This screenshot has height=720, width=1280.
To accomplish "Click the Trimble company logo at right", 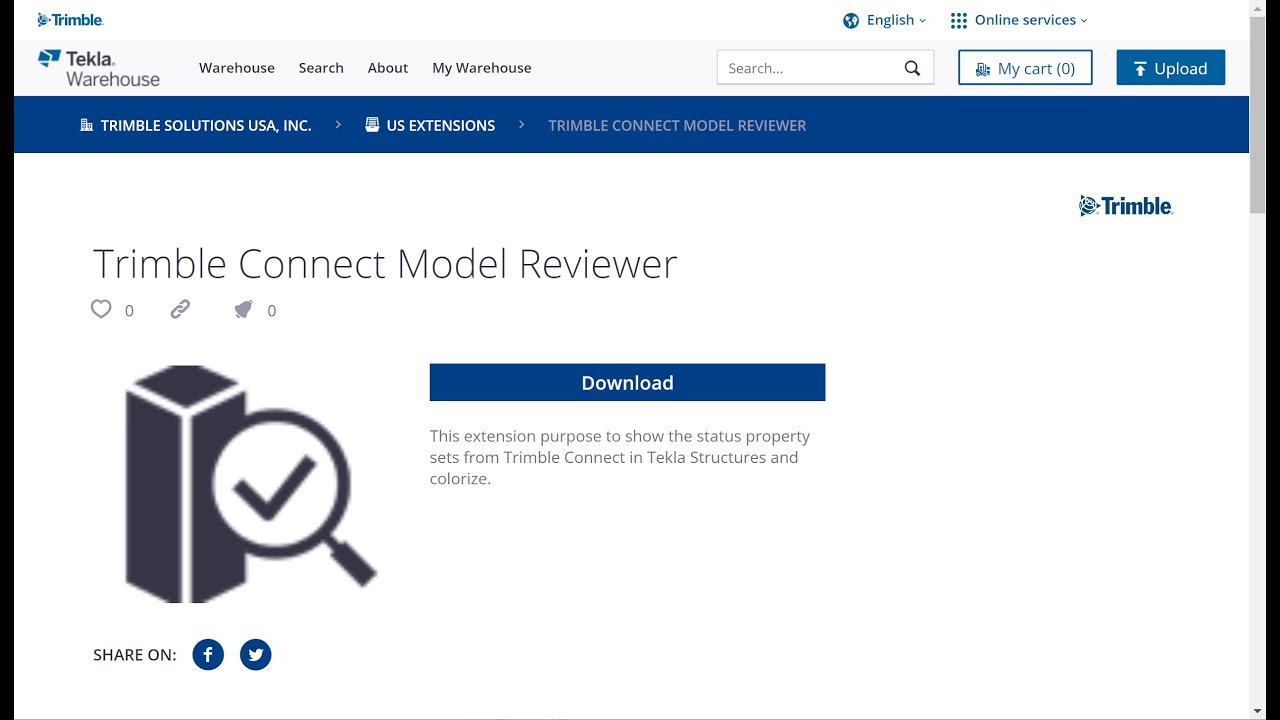I will click(1126, 206).
